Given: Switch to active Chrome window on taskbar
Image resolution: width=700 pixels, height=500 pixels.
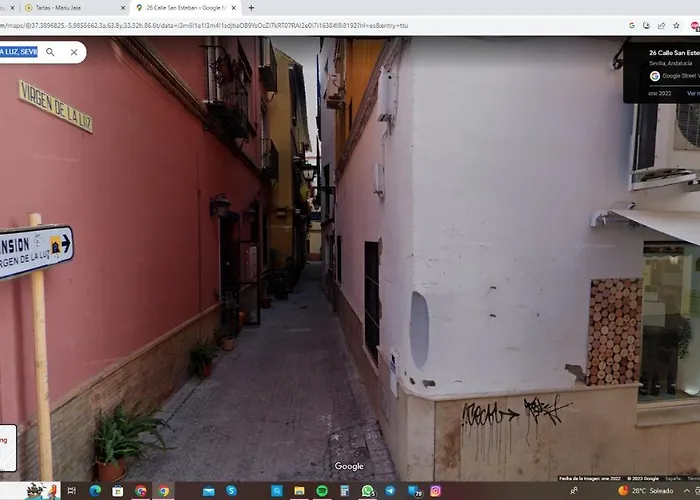Looking at the screenshot, I should coord(164,491).
